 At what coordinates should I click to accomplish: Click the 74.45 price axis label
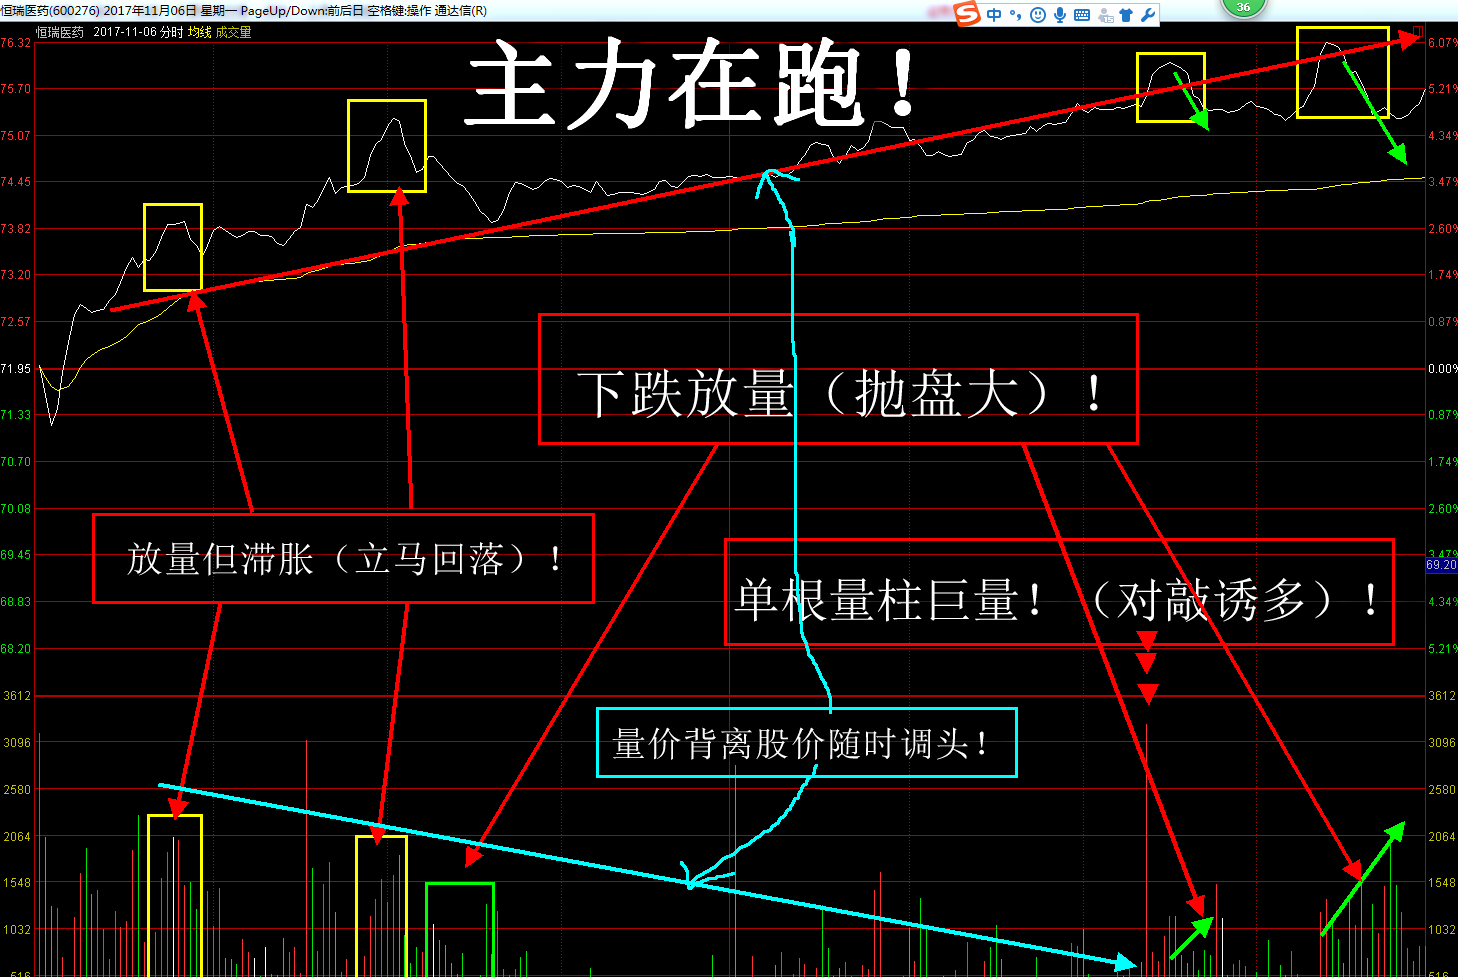tap(15, 182)
